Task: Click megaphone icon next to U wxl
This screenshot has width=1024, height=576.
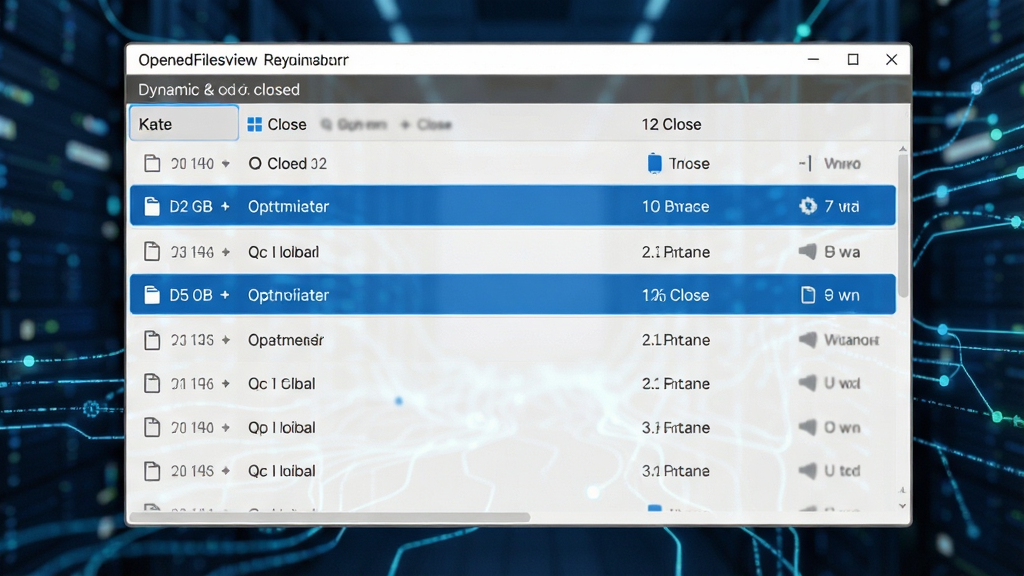Action: pyautogui.click(x=808, y=383)
